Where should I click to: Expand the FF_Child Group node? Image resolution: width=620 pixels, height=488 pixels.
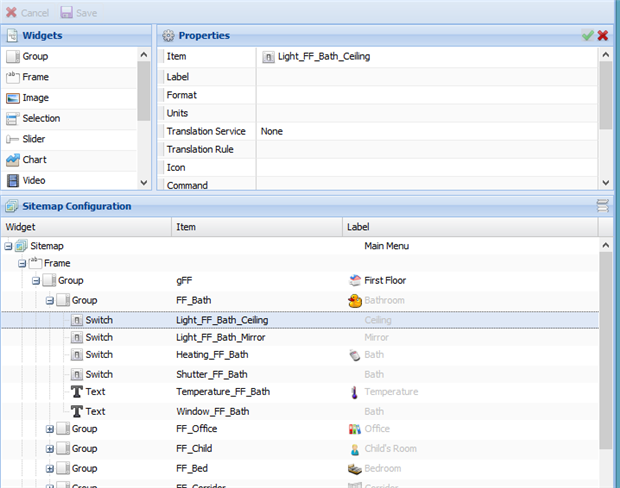pyautogui.click(x=50, y=449)
